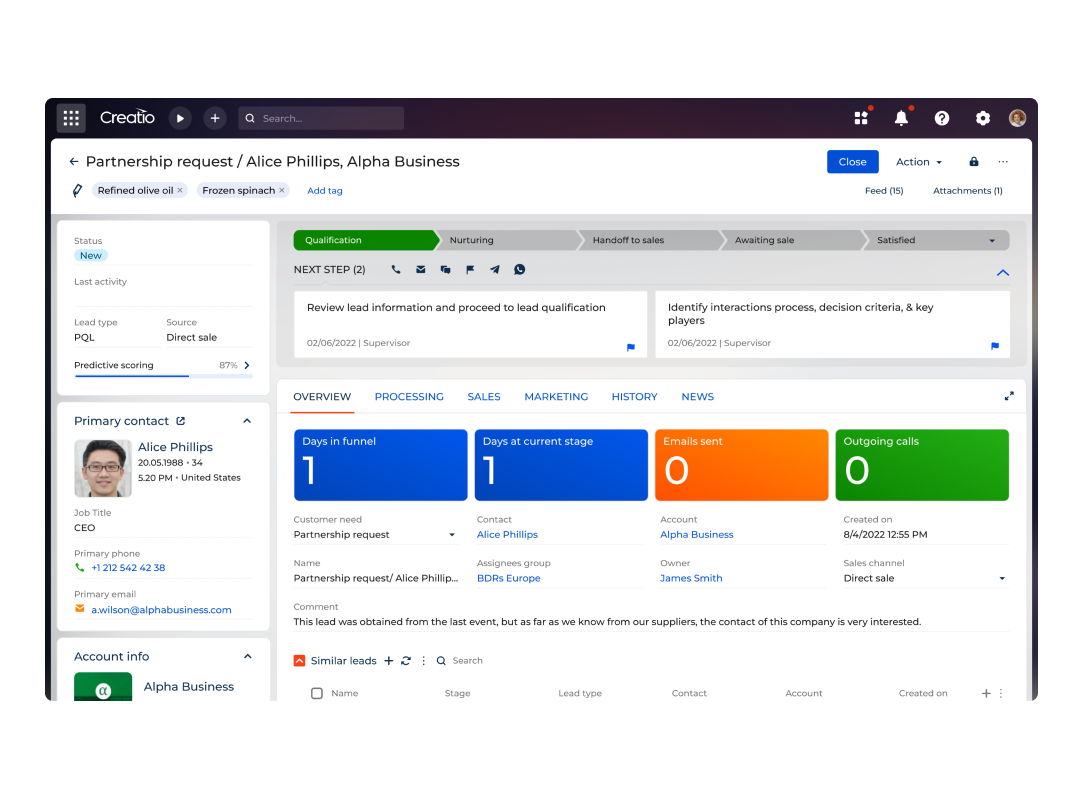The width and height of the screenshot is (1082, 800).
Task: Click the WhatsApp icon in Next Step row
Action: tap(519, 269)
